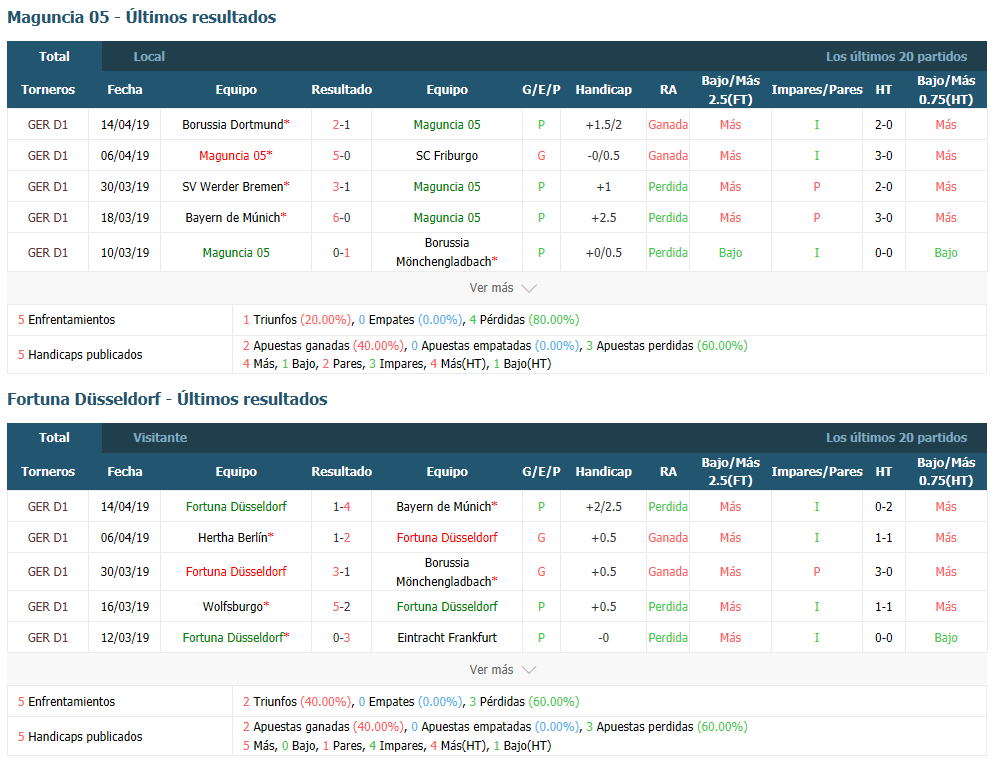Click '1 Triunfos (20.00%)' Maguncia summary
This screenshot has width=993, height=761.
(298, 320)
